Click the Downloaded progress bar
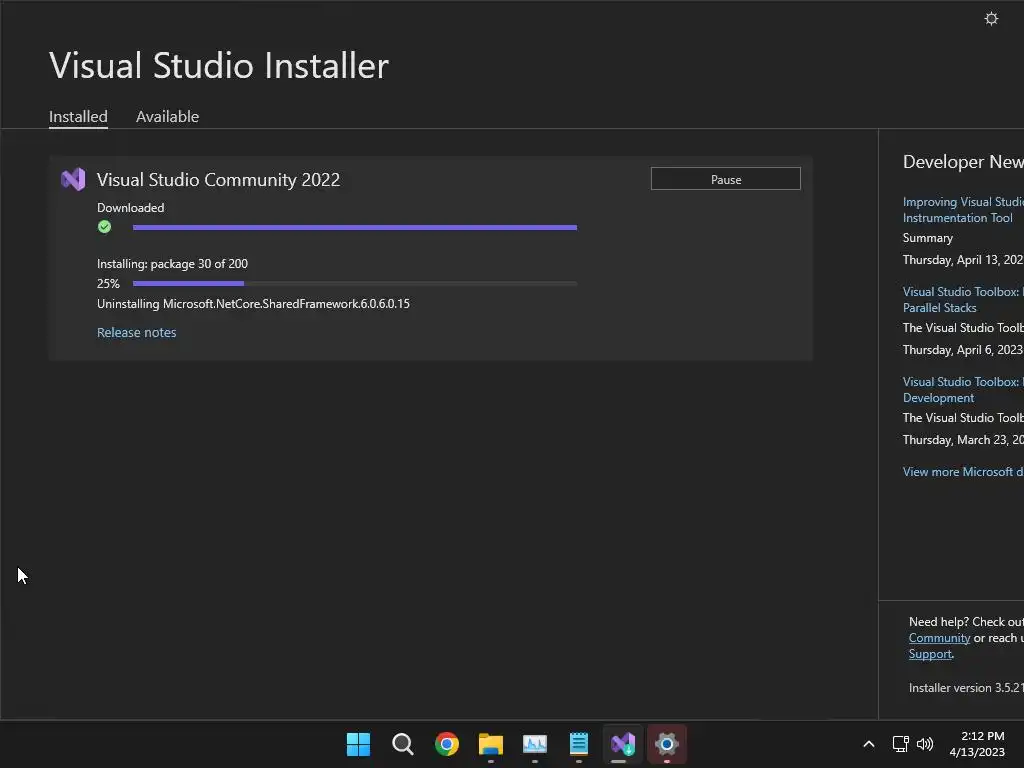This screenshot has width=1024, height=768. [355, 227]
